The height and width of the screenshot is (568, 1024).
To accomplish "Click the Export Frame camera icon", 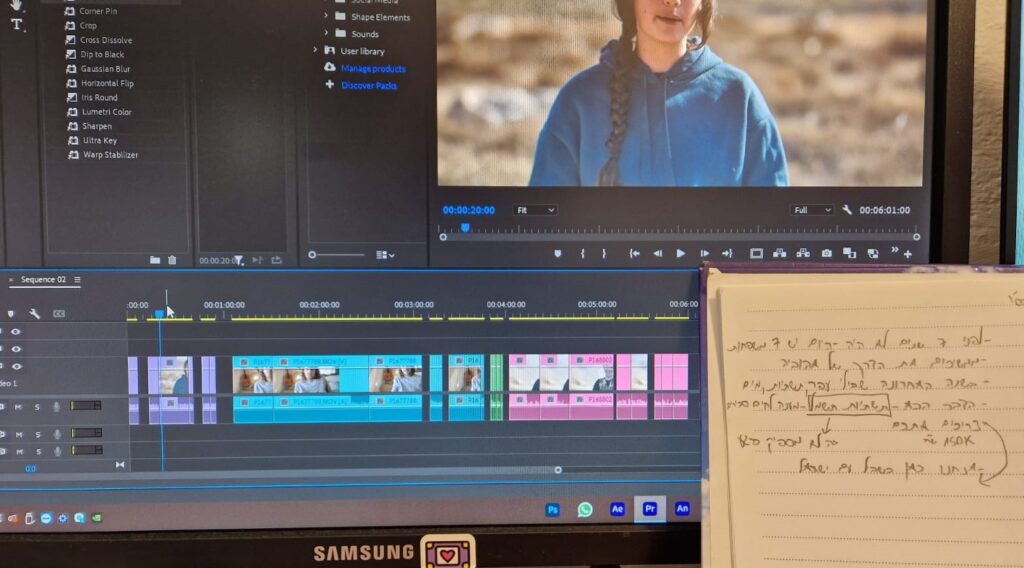I will tap(826, 254).
